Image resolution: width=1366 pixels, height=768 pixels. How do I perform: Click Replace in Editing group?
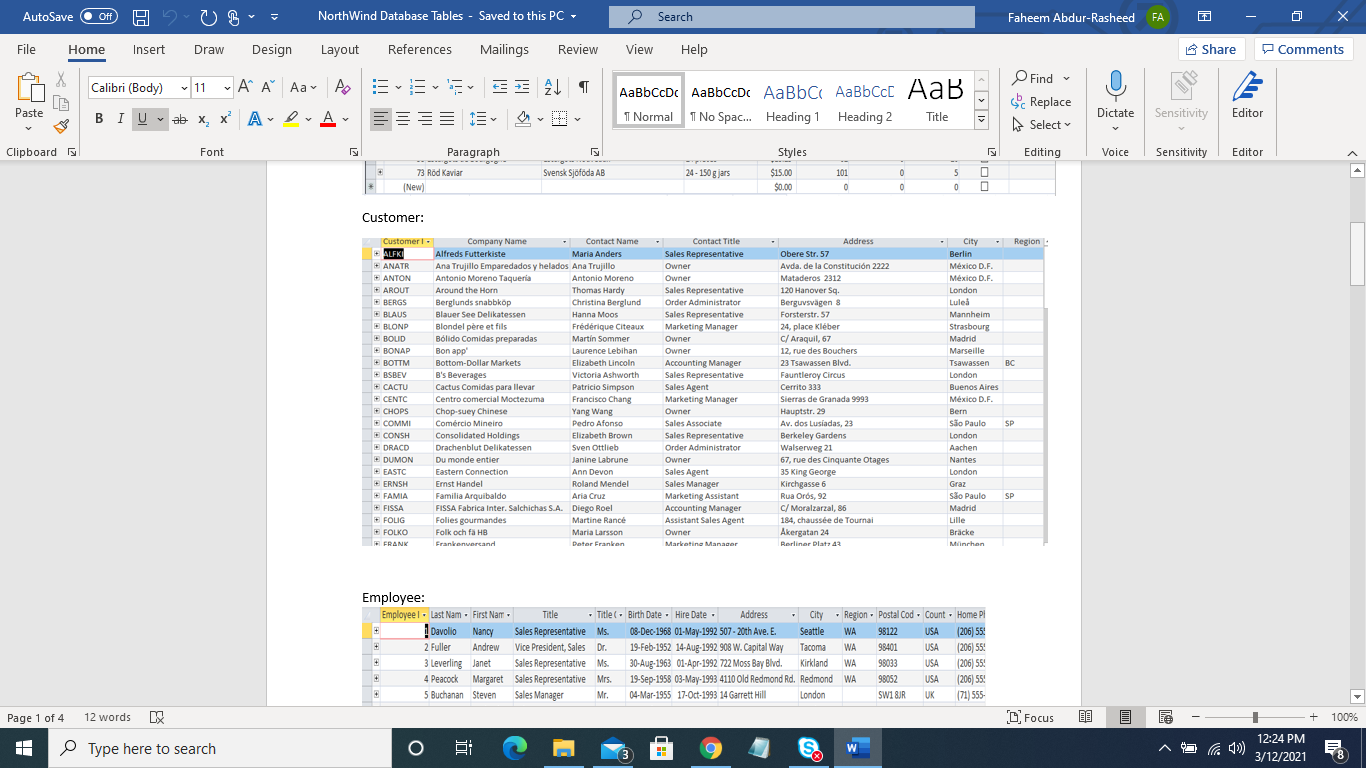coord(1040,101)
